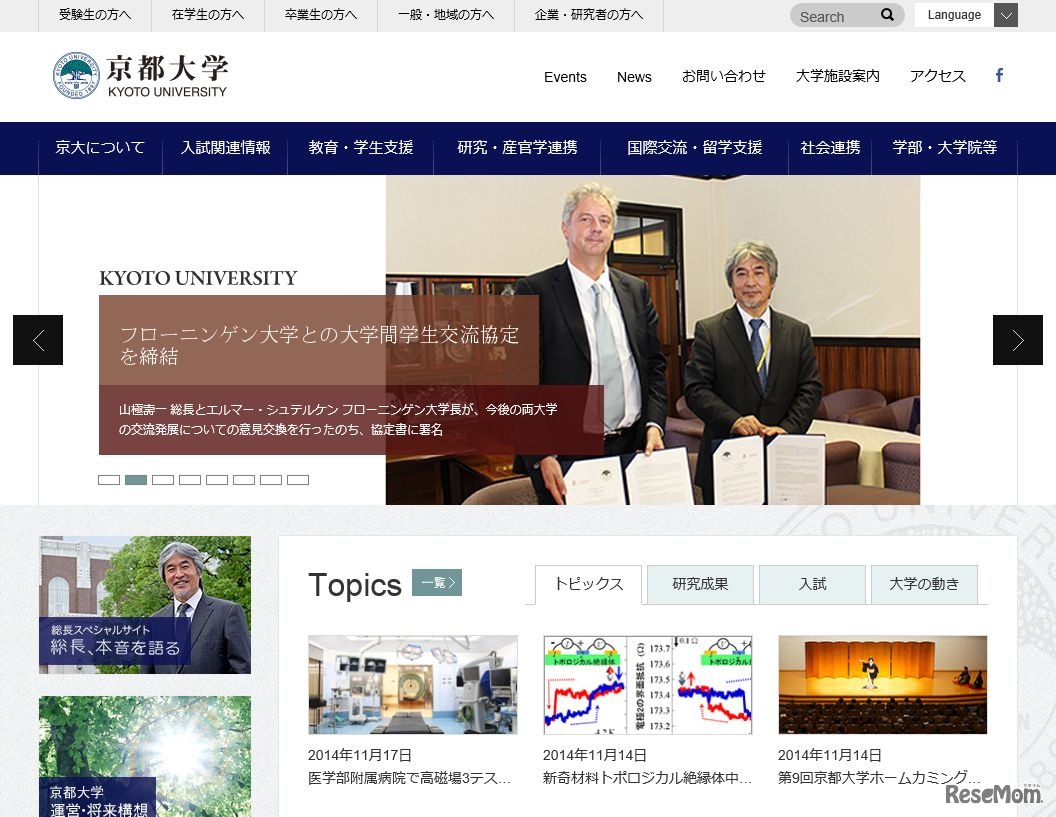Jump to the last slide via its dot
Image resolution: width=1056 pixels, height=817 pixels.
[x=298, y=479]
